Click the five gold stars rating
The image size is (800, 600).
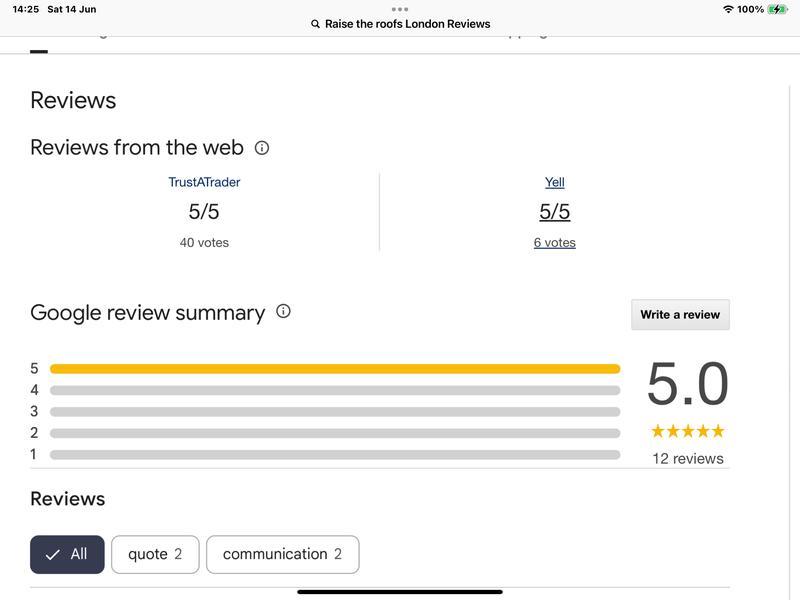pos(687,432)
